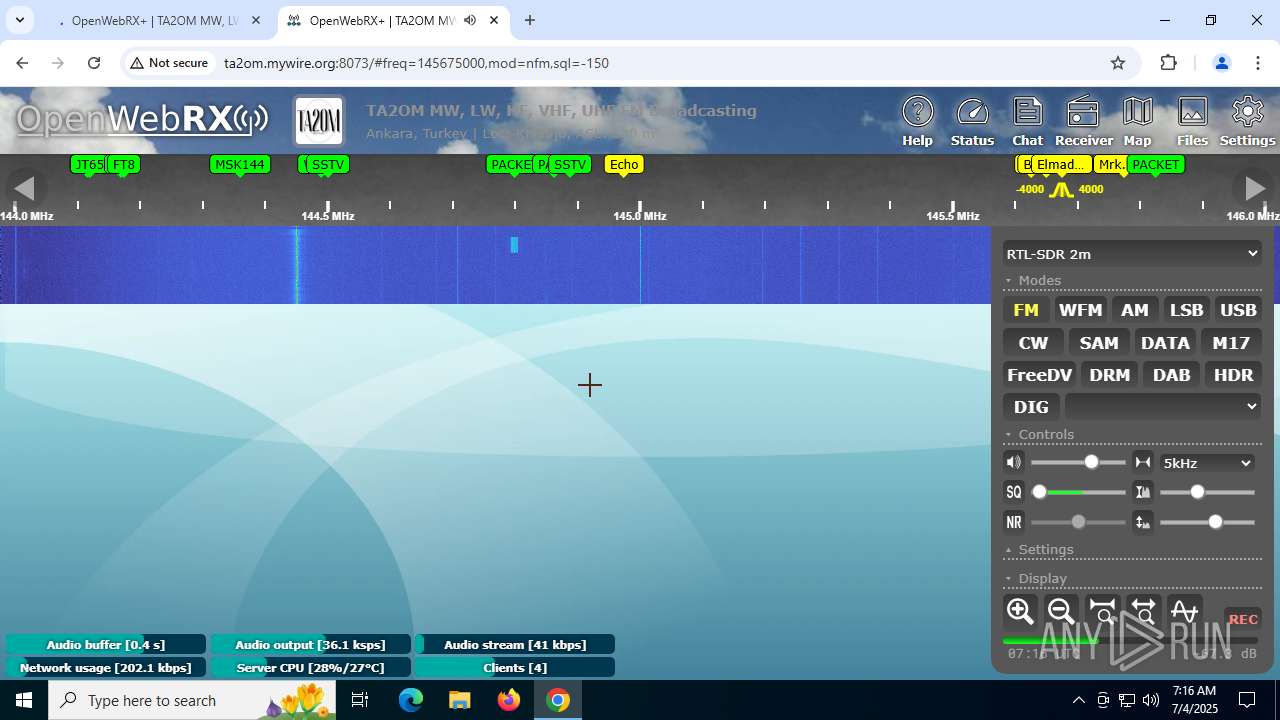
Task: Toggle the Receiver panel
Action: point(1083,122)
